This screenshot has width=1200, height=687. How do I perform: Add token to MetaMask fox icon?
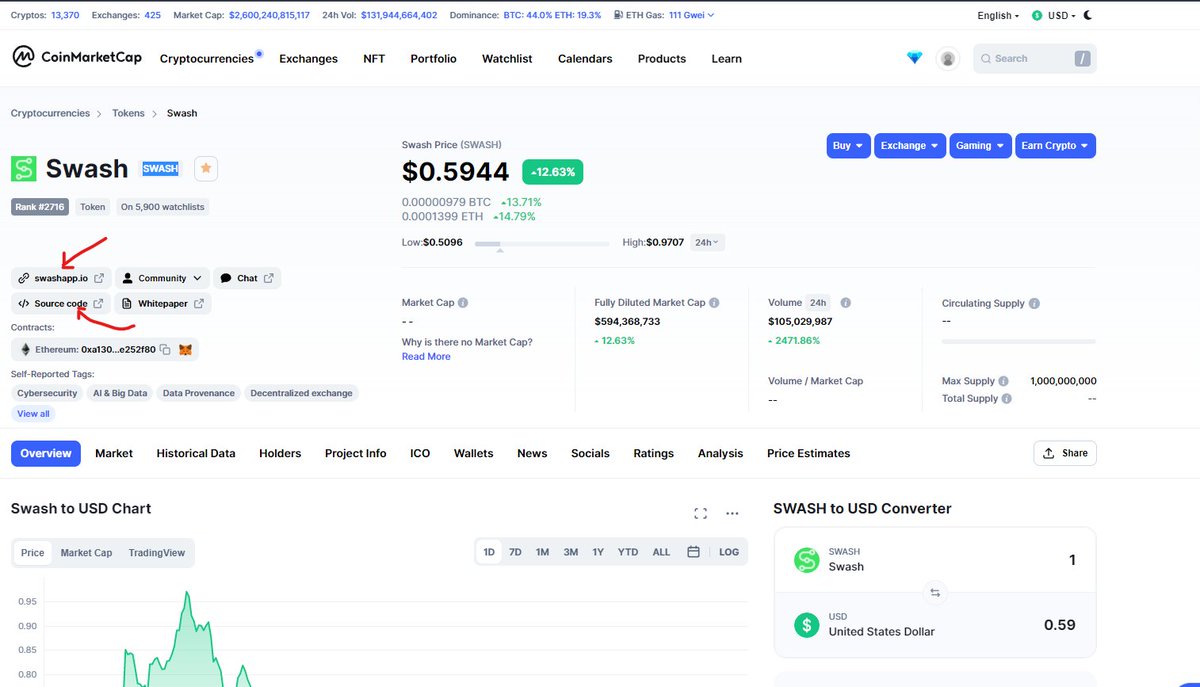(186, 350)
